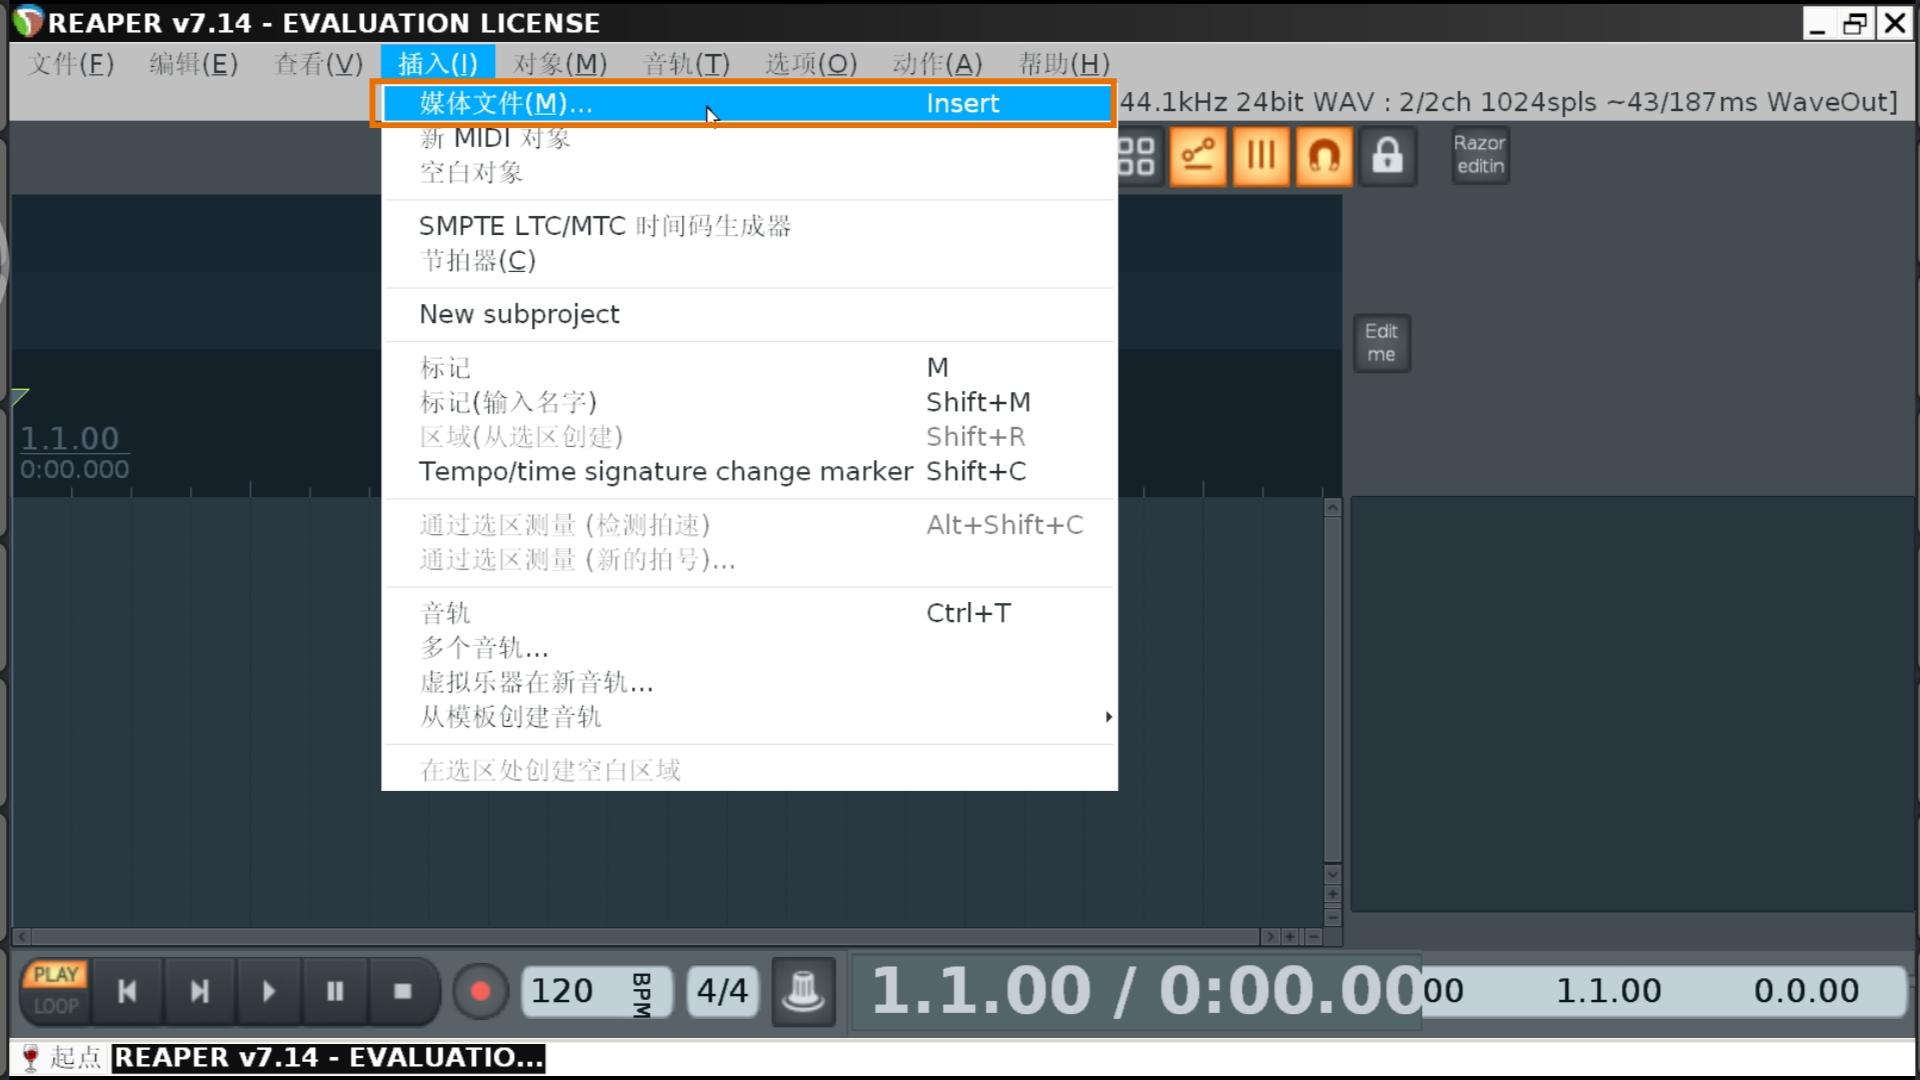The image size is (1920, 1080).
Task: Open the 编辑(E) menu
Action: (x=193, y=64)
